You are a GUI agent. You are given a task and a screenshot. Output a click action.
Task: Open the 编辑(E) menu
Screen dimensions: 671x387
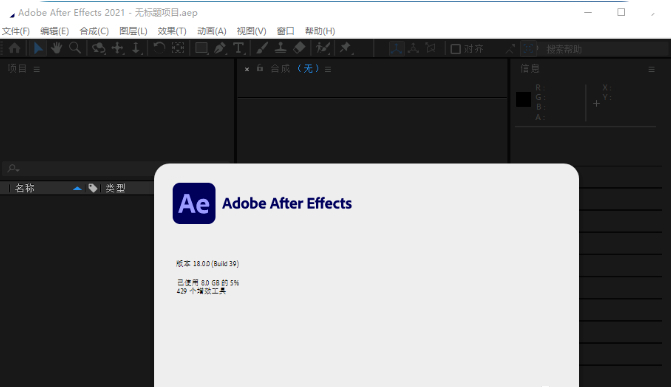54,31
